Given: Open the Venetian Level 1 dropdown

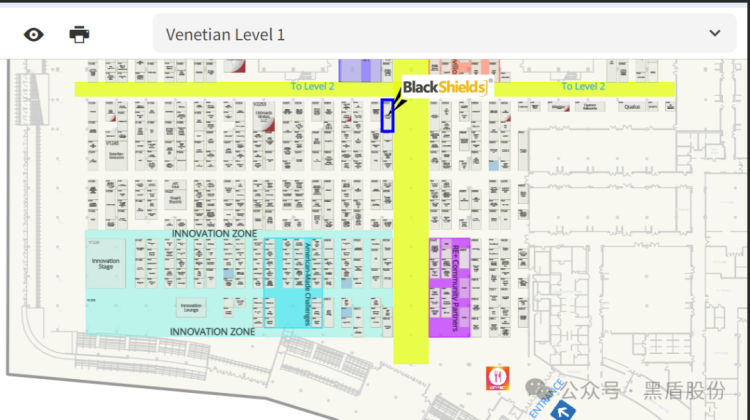Looking at the screenshot, I should tap(430, 34).
